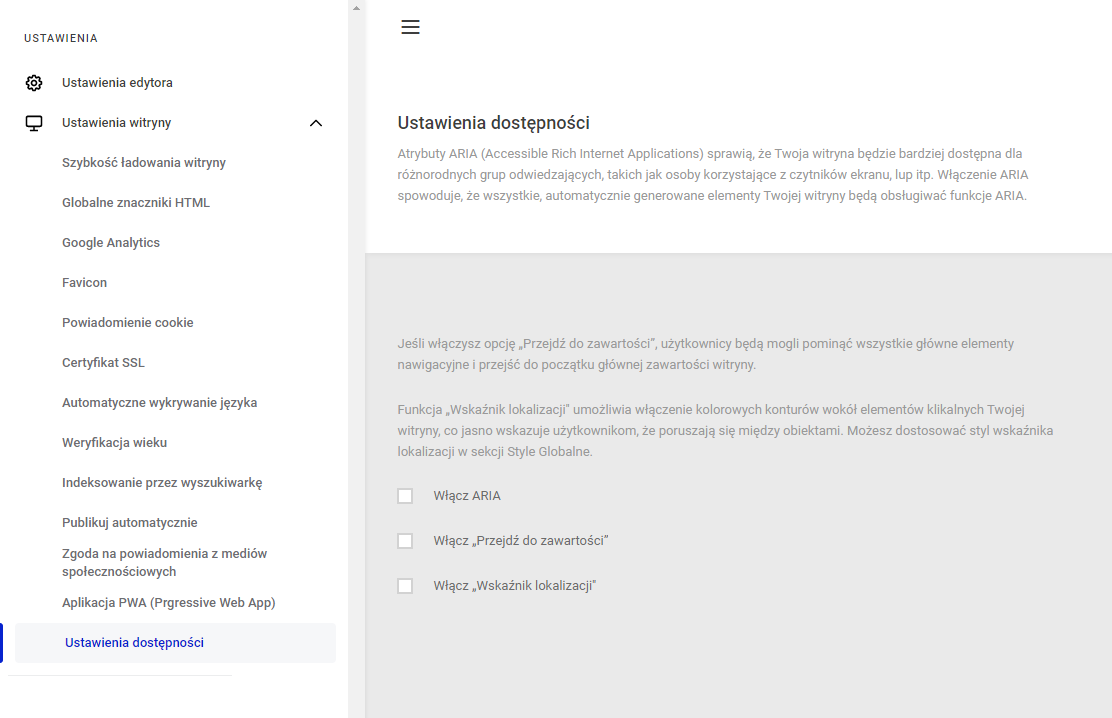The height and width of the screenshot is (718, 1112).
Task: Open Certyfikat SSL settings
Action: (x=104, y=363)
